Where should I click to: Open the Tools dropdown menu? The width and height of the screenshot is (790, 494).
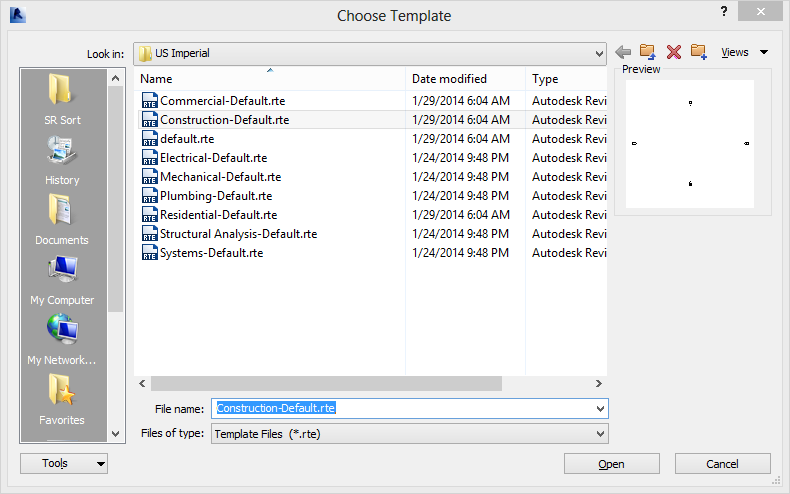[x=64, y=464]
